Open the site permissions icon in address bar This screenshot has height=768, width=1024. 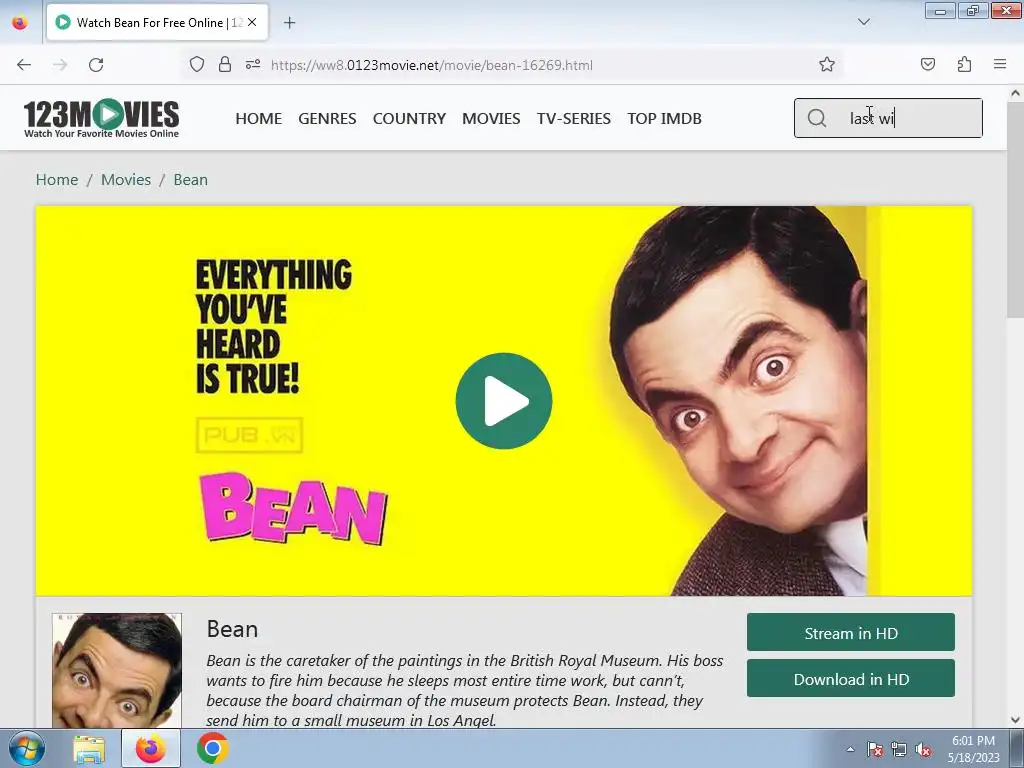click(x=253, y=65)
